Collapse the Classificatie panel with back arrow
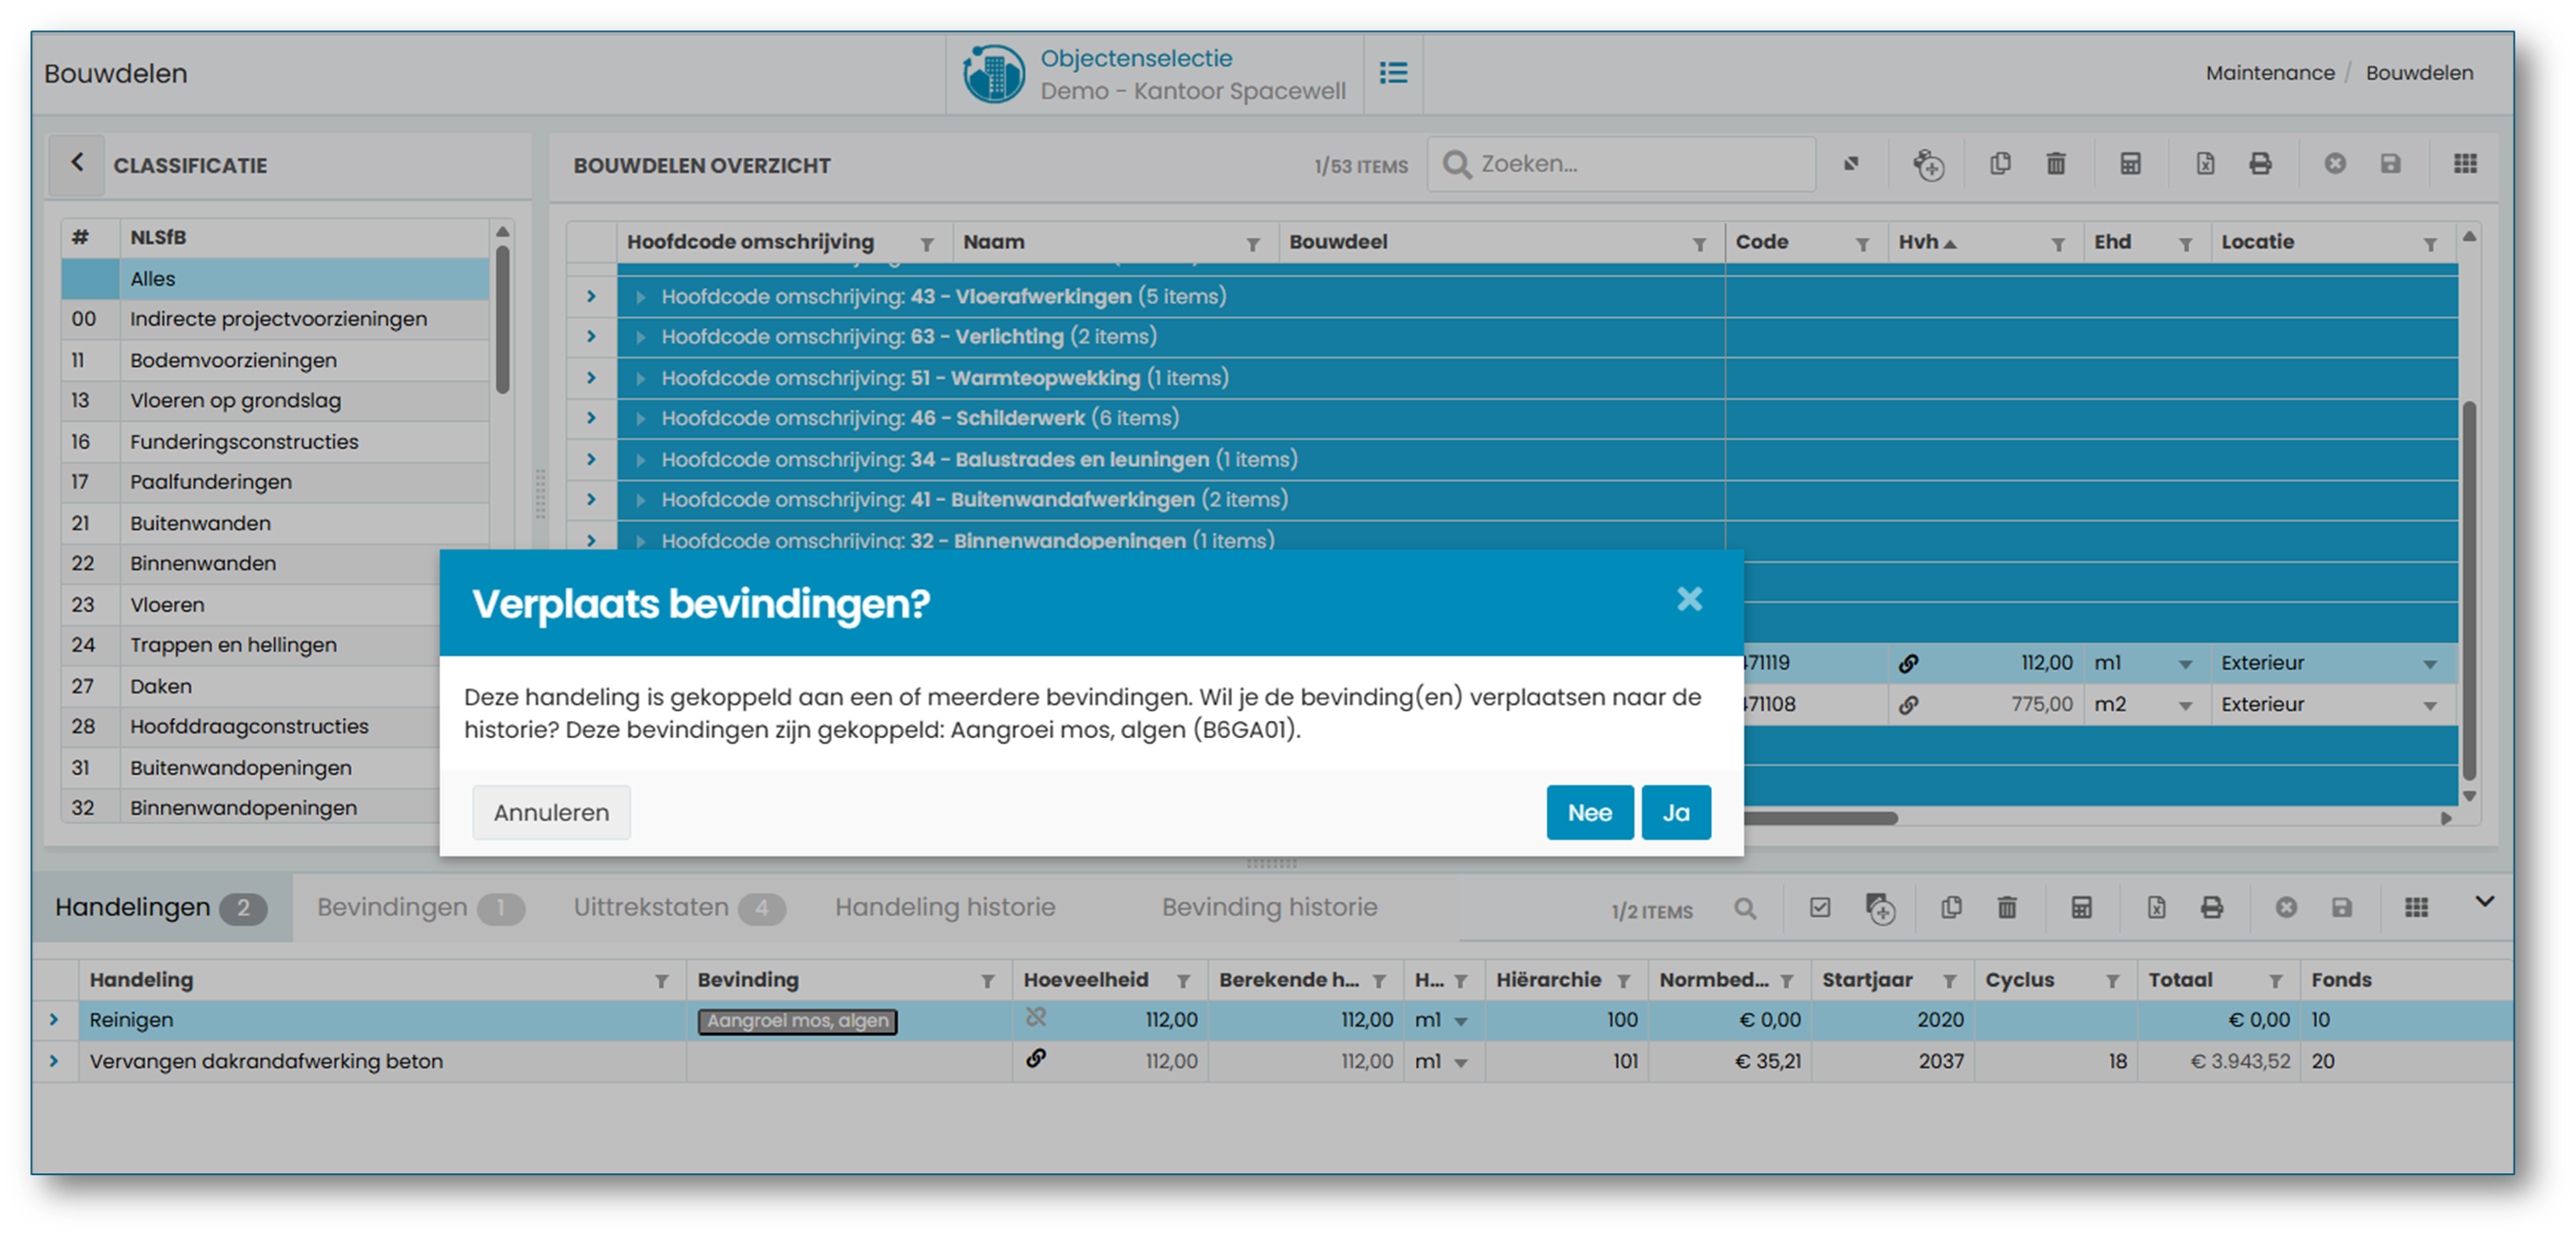This screenshot has height=1236, width=2576. pyautogui.click(x=77, y=163)
